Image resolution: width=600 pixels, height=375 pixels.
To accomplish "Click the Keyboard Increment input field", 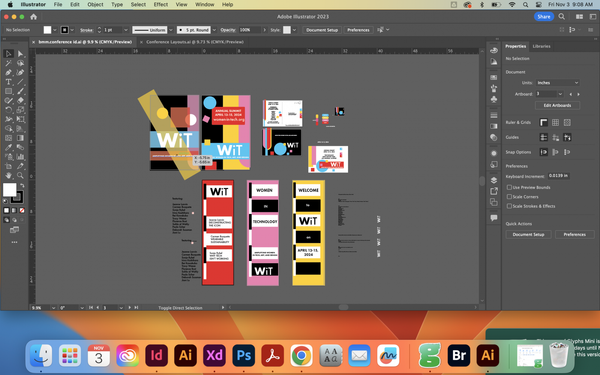I will click(x=558, y=176).
